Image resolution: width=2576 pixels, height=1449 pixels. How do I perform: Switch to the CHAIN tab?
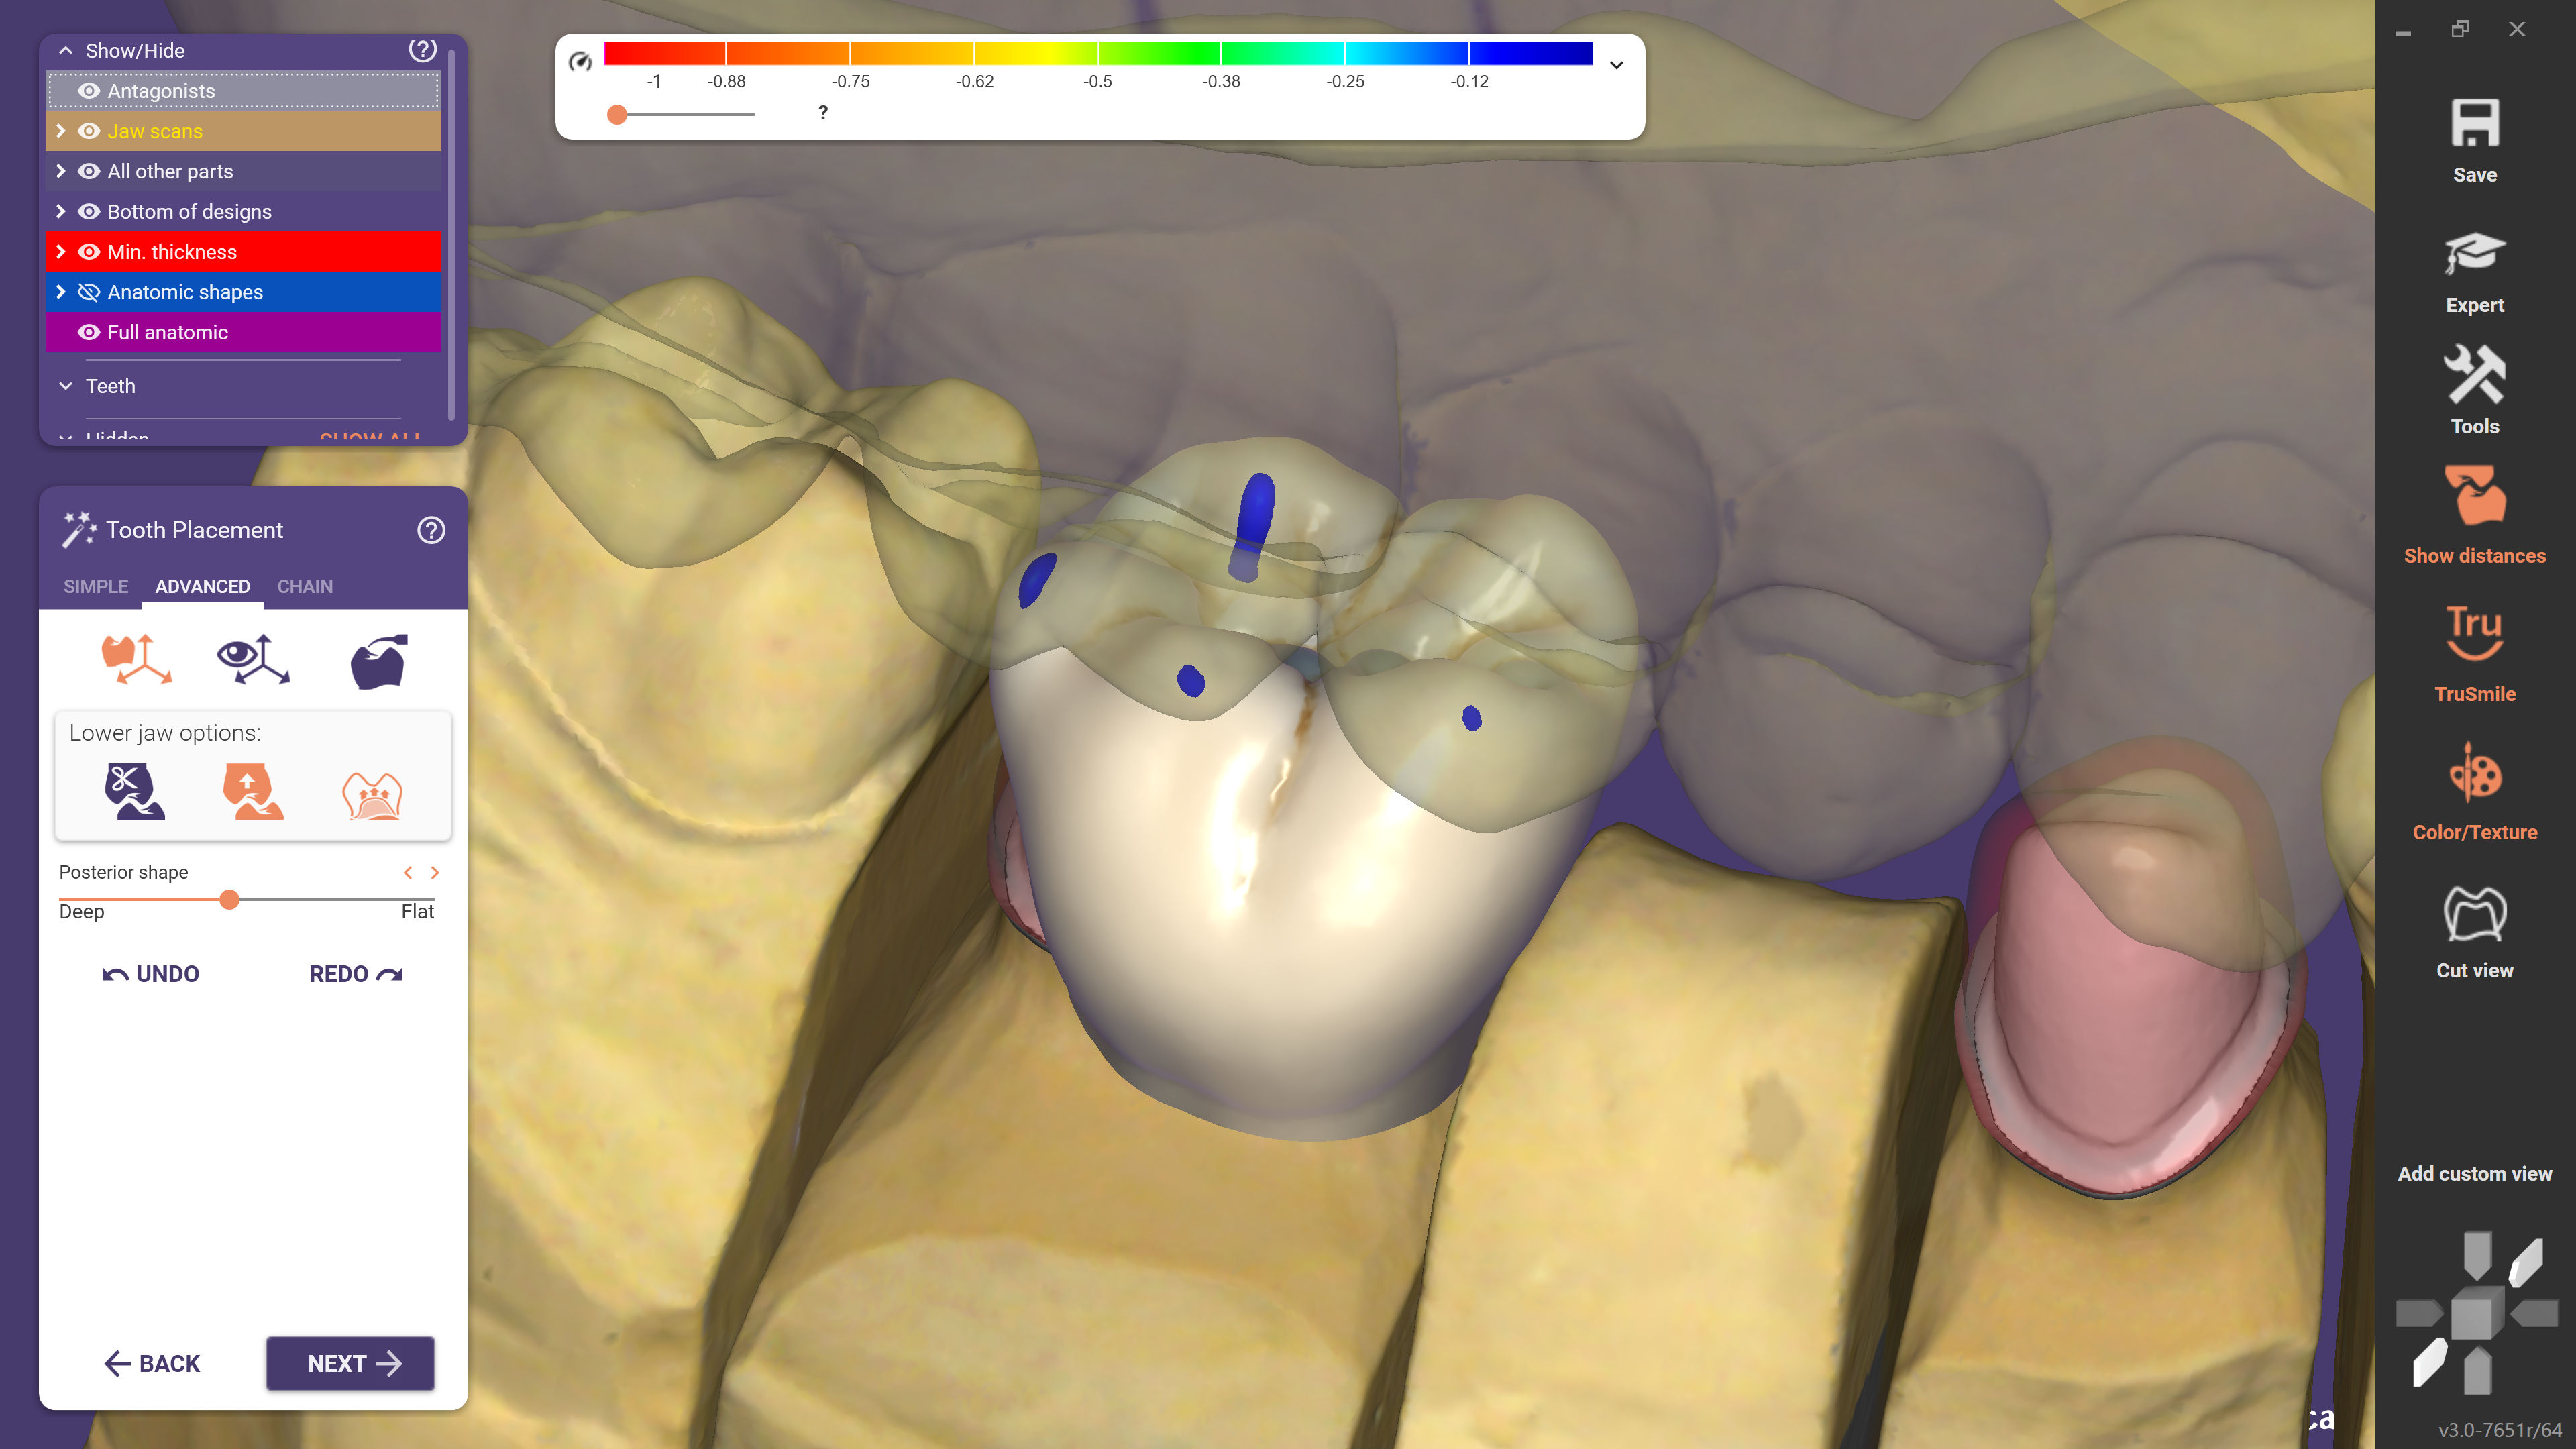click(304, 587)
